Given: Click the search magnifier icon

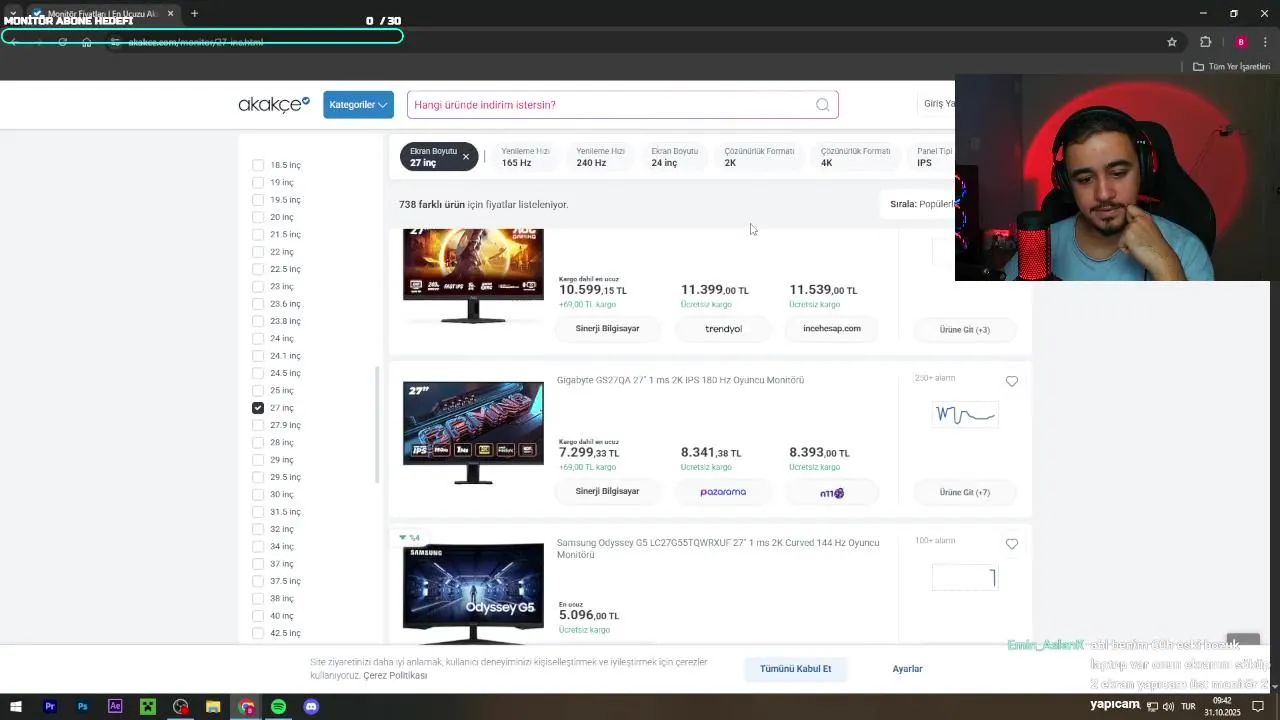Looking at the screenshot, I should click(822, 105).
